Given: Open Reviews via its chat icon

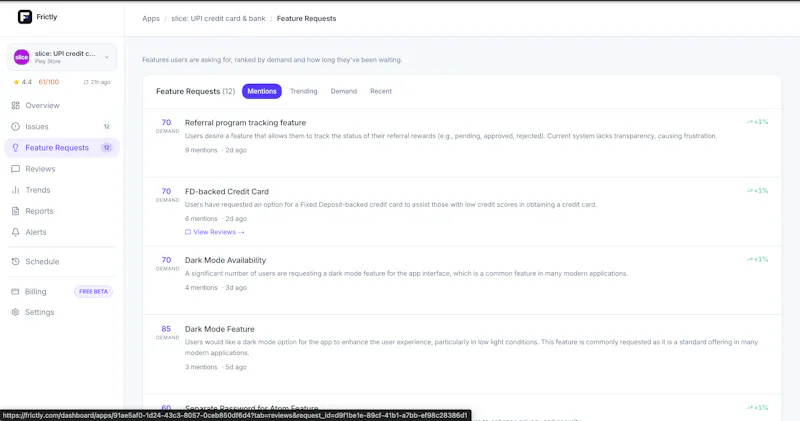Looking at the screenshot, I should [15, 169].
